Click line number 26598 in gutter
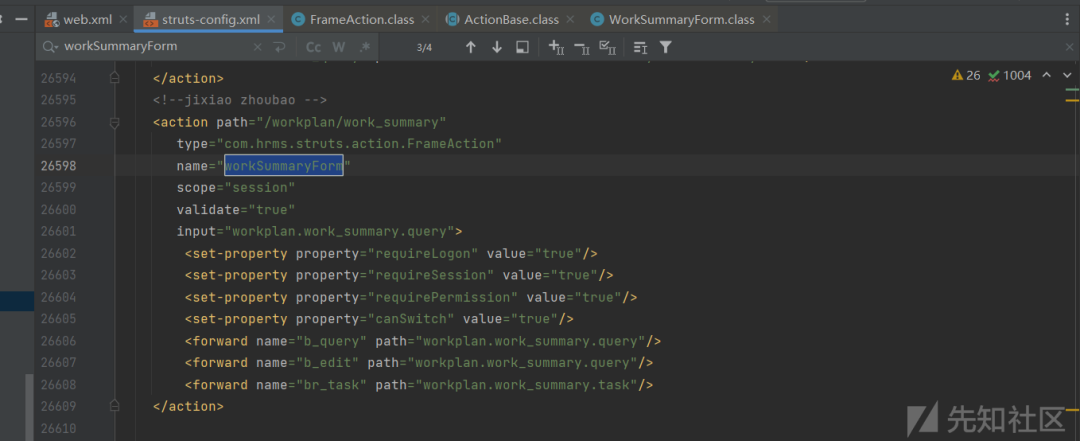Viewport: 1080px width, 441px height. click(59, 166)
